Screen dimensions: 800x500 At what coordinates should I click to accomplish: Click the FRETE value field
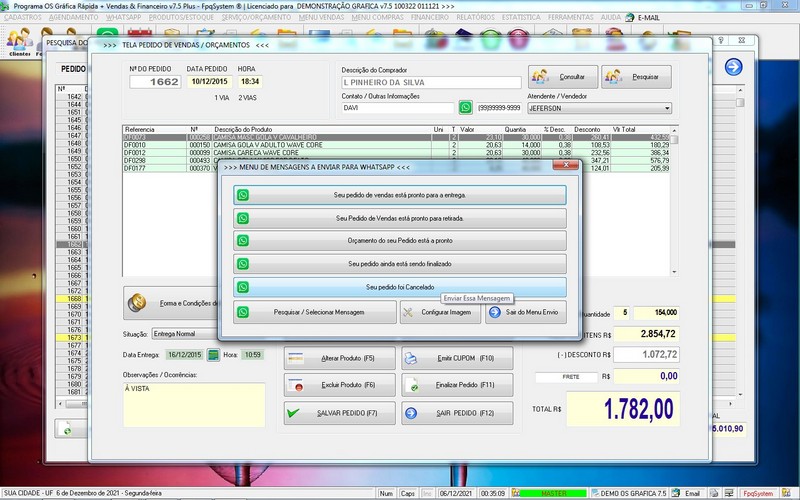pyautogui.click(x=646, y=377)
